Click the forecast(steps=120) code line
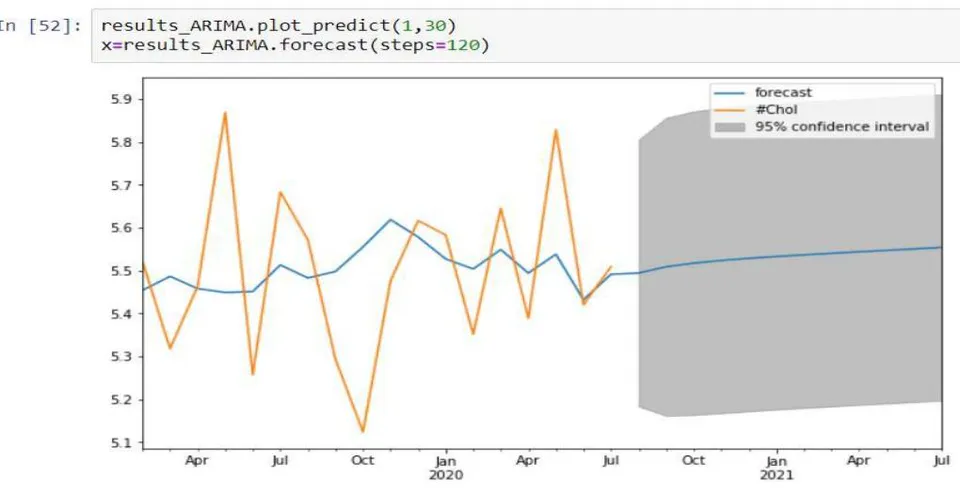Image resolution: width=960 pixels, height=495 pixels. pyautogui.click(x=296, y=45)
